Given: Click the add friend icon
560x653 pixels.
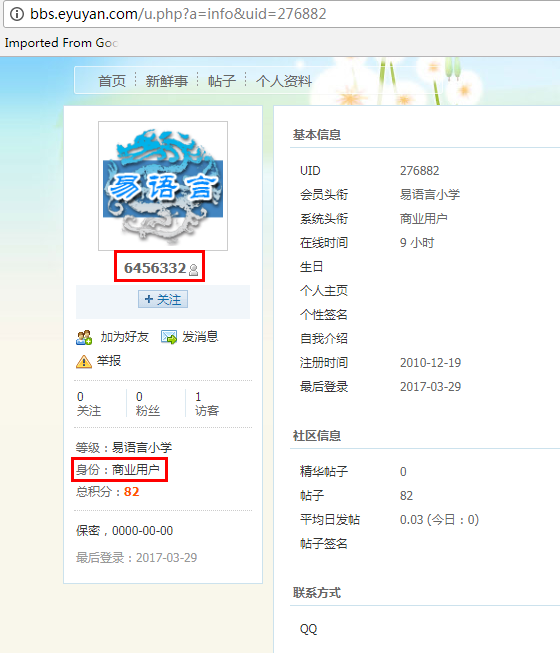Looking at the screenshot, I should tap(84, 337).
